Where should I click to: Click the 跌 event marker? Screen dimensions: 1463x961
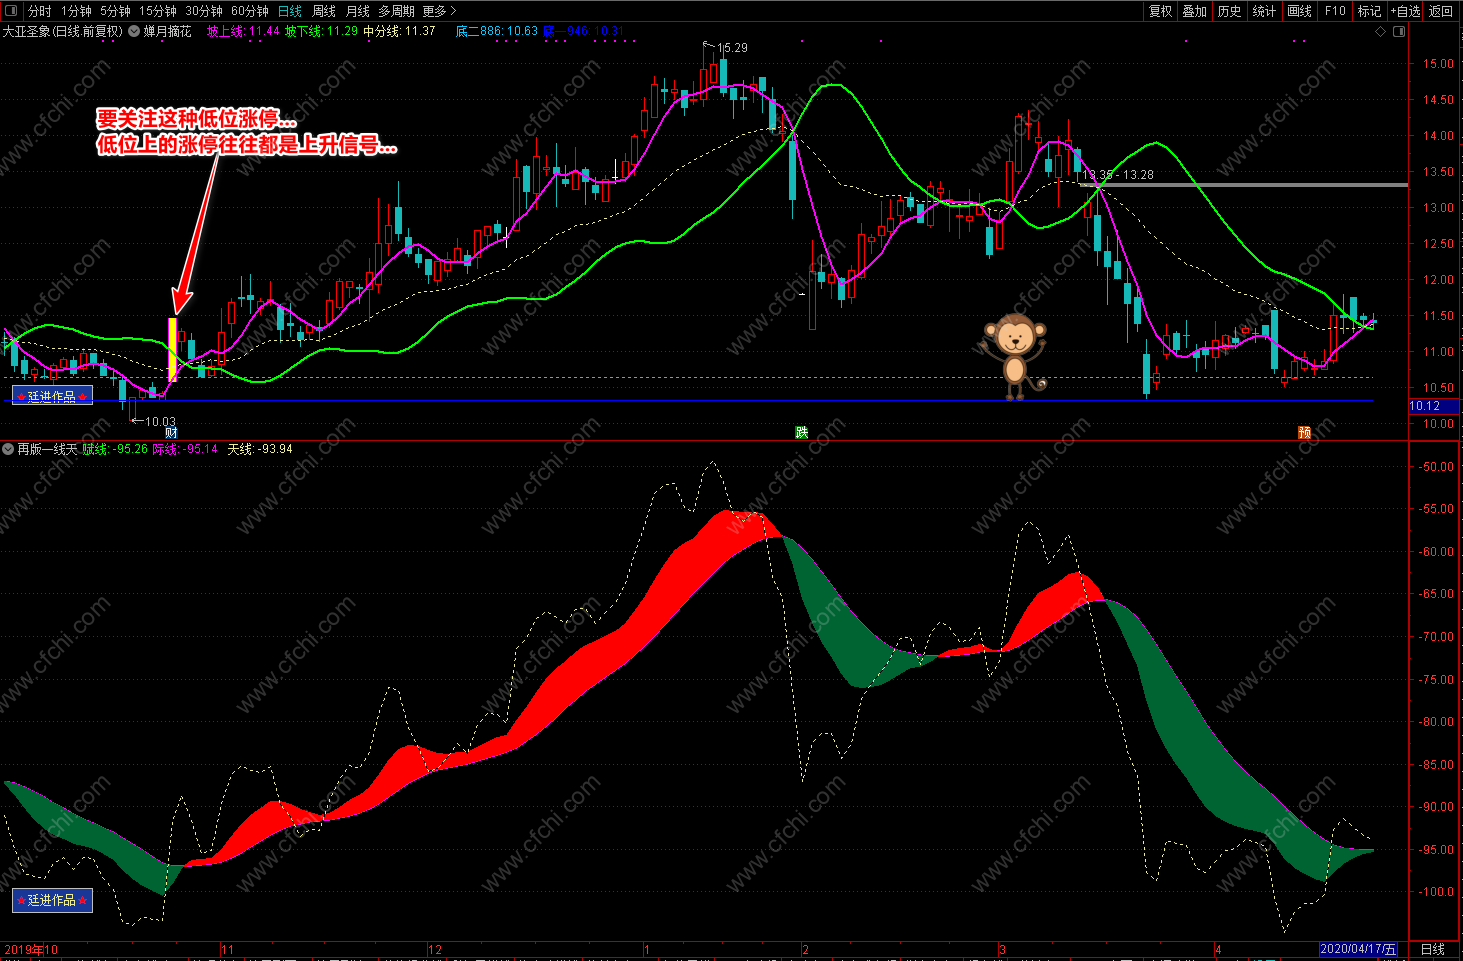tap(801, 432)
